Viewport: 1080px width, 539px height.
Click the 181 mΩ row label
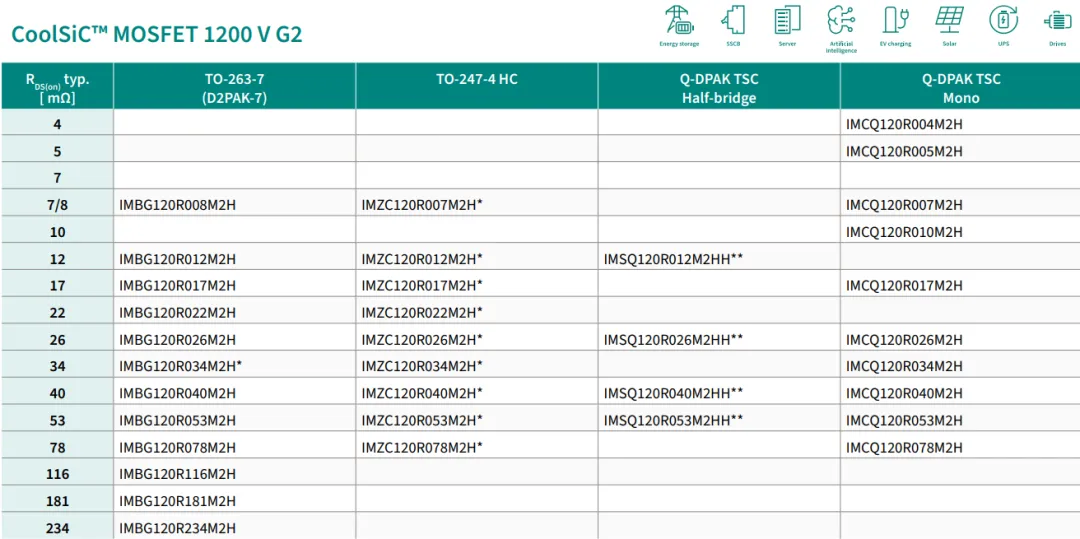click(57, 501)
